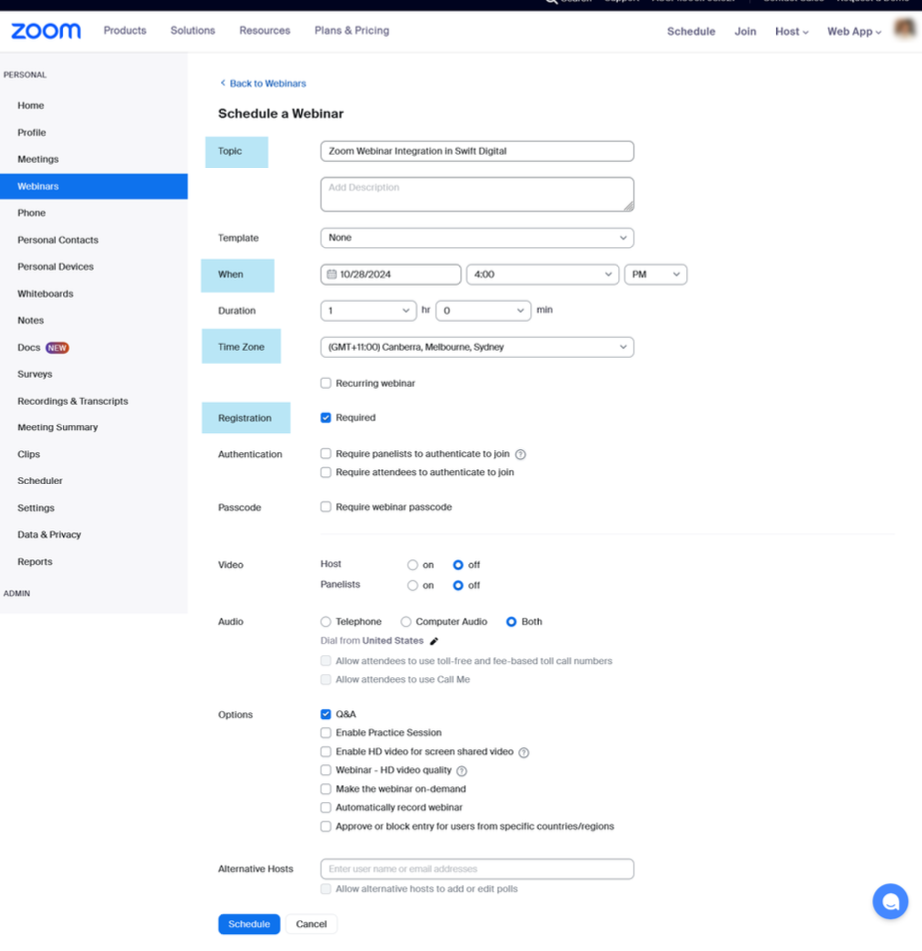Open the Duration minutes dropdown
The image size is (922, 951).
pyautogui.click(x=483, y=311)
